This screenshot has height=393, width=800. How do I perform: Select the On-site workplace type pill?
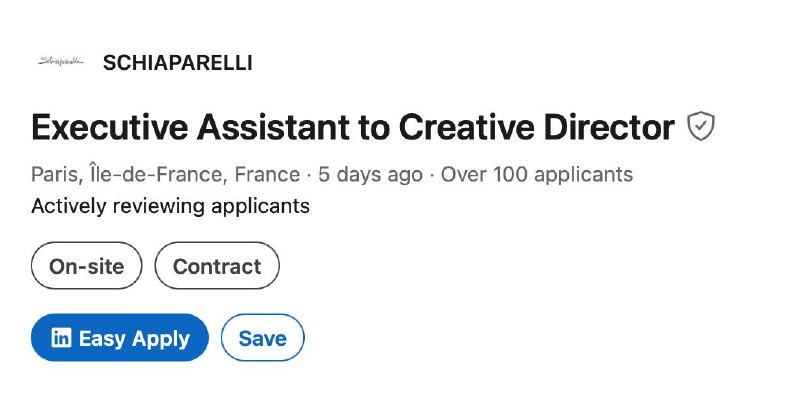click(x=87, y=266)
